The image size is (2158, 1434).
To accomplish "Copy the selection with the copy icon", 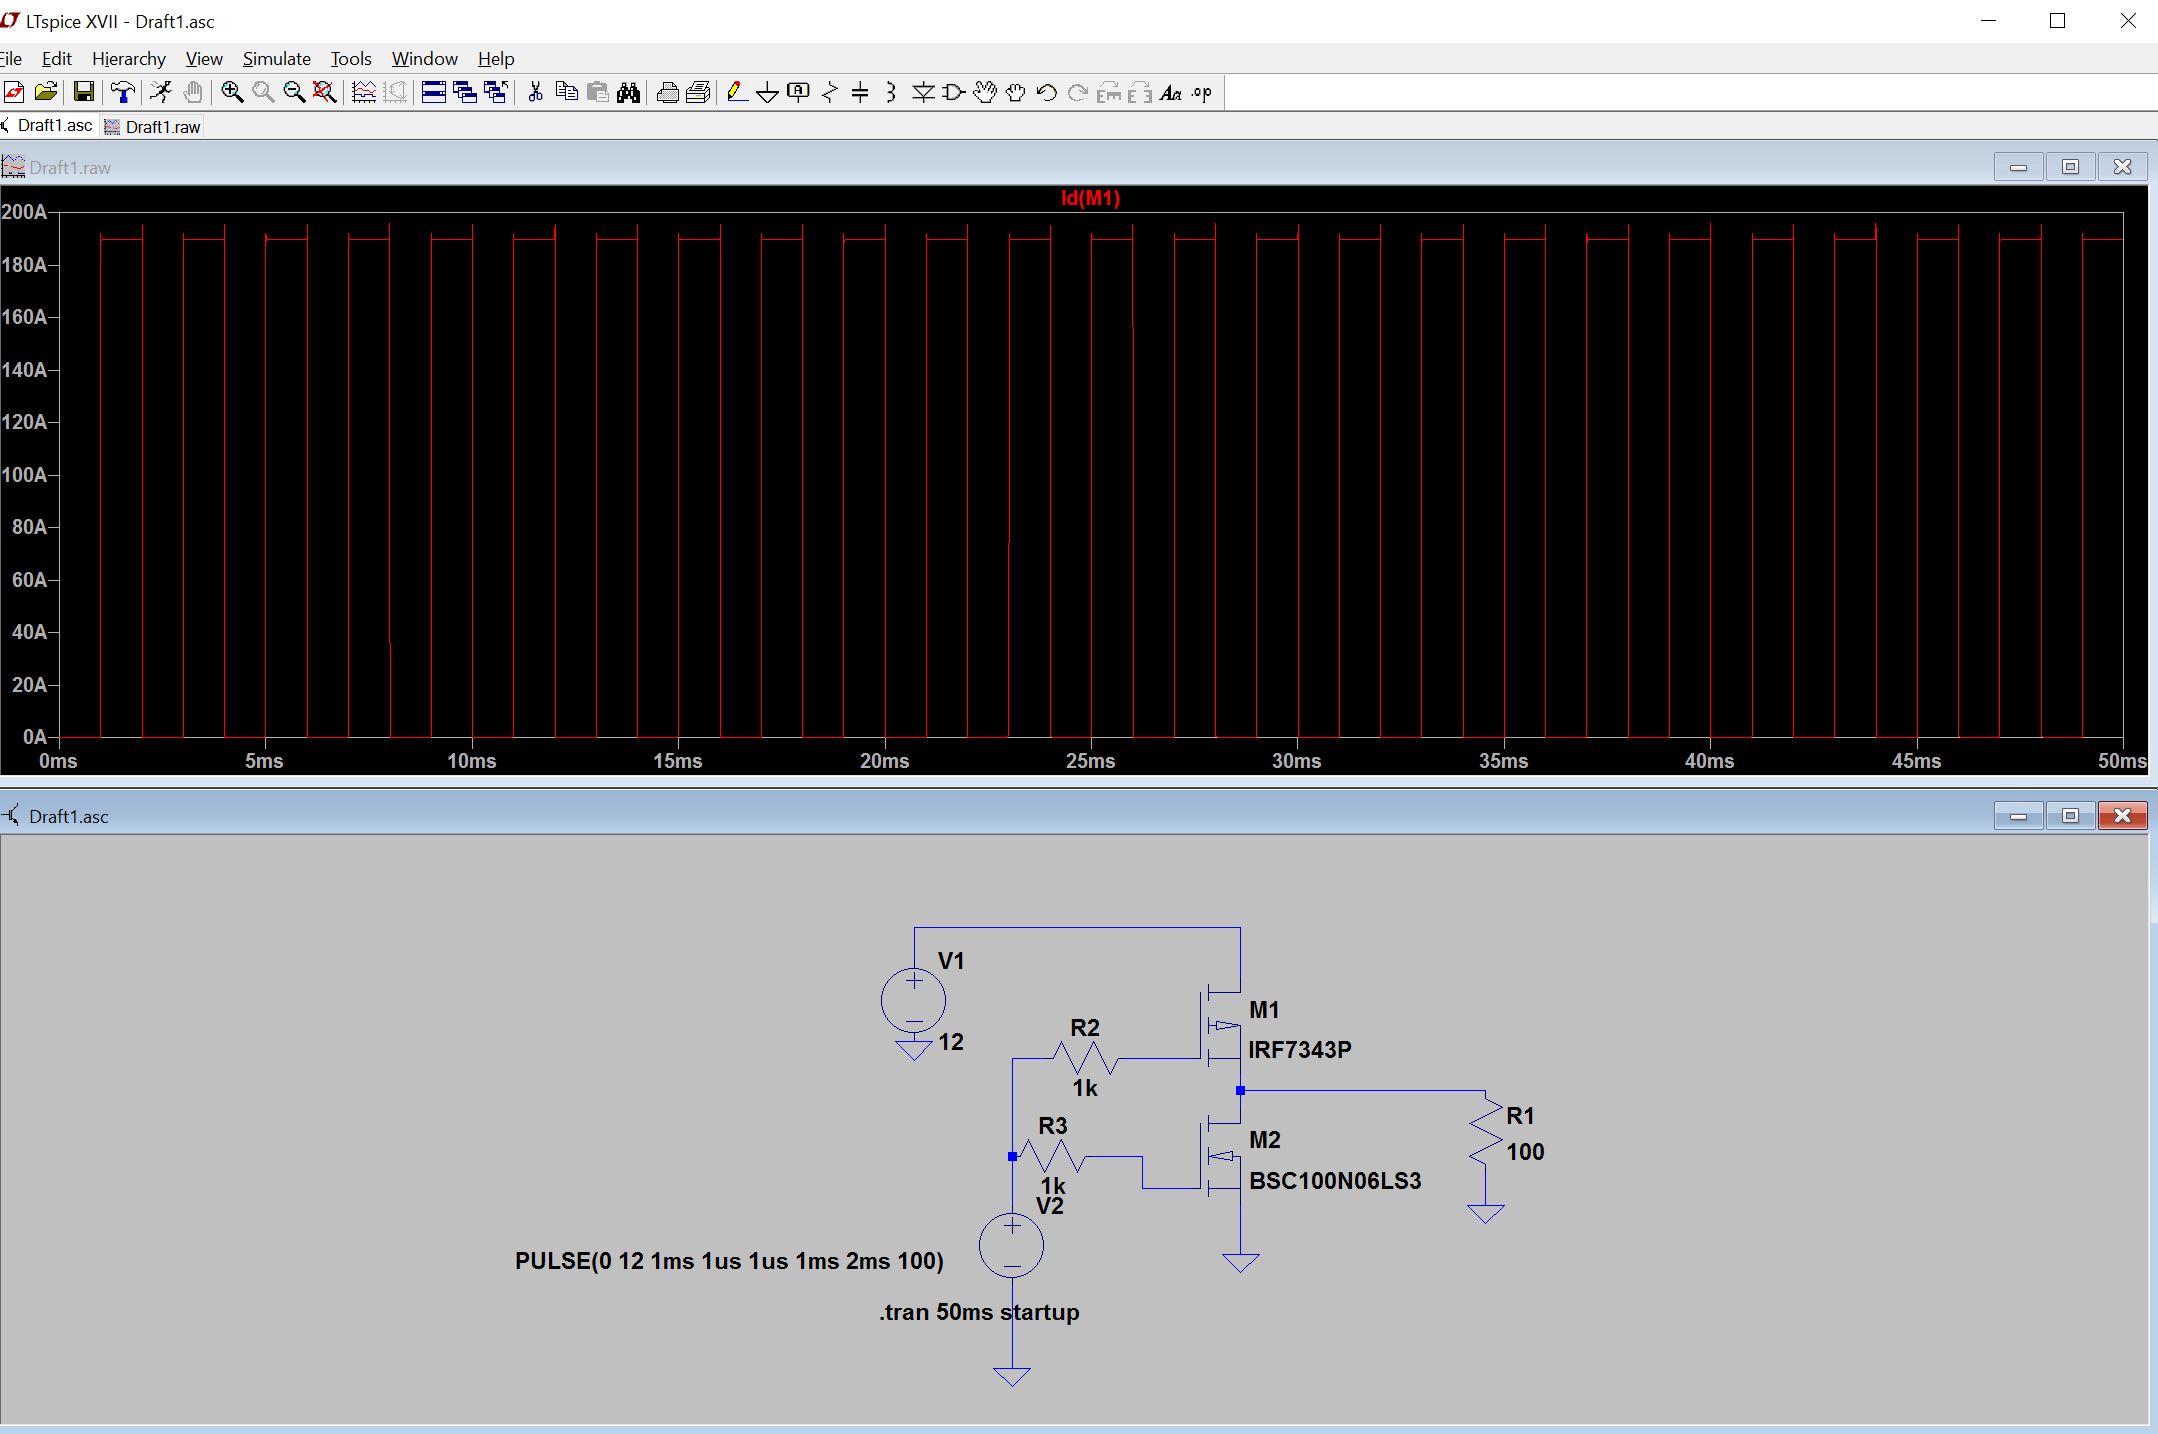I will pos(566,93).
